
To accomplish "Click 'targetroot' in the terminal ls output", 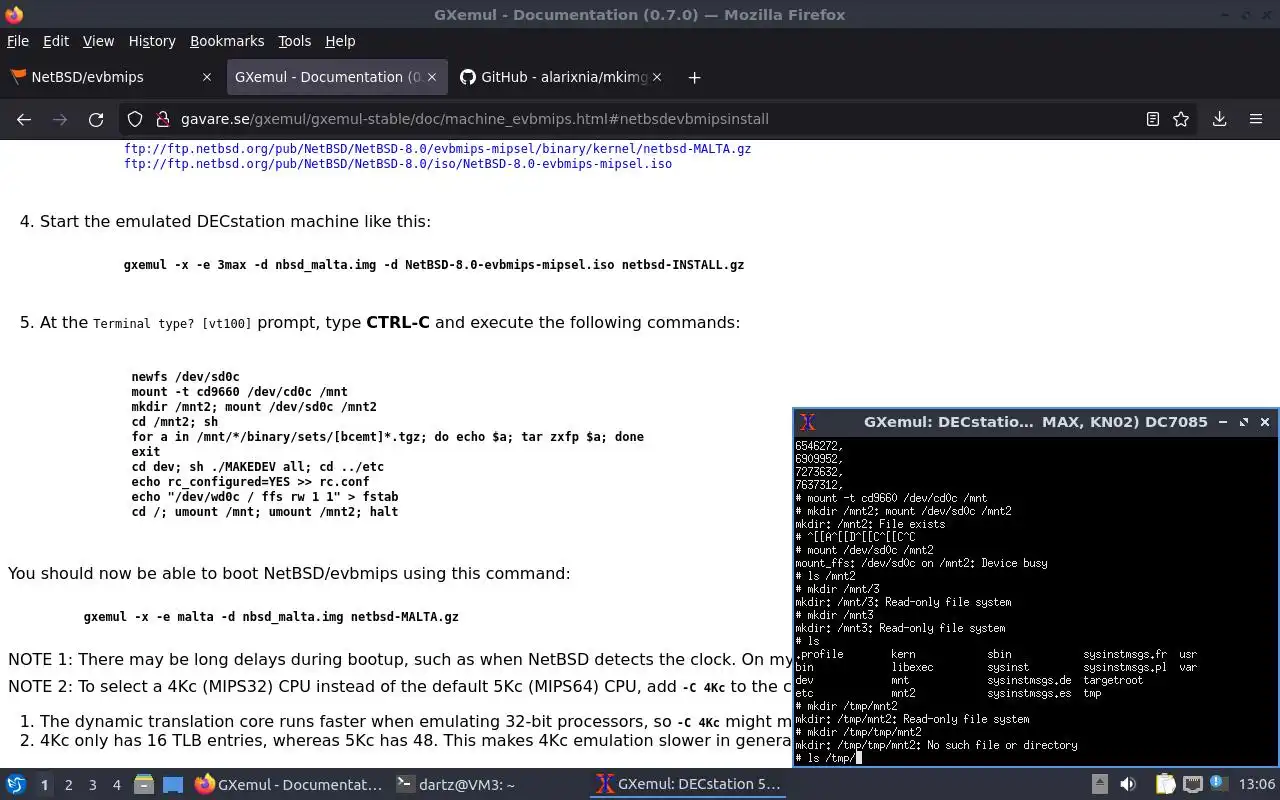I will [1113, 680].
